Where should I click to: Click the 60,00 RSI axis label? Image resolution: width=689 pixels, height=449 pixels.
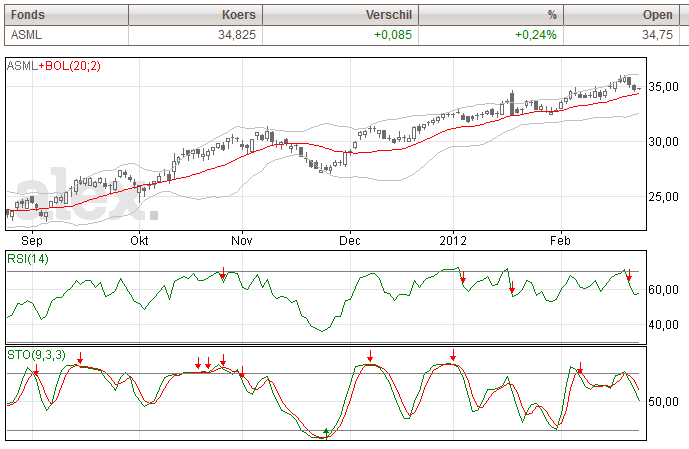pos(664,290)
